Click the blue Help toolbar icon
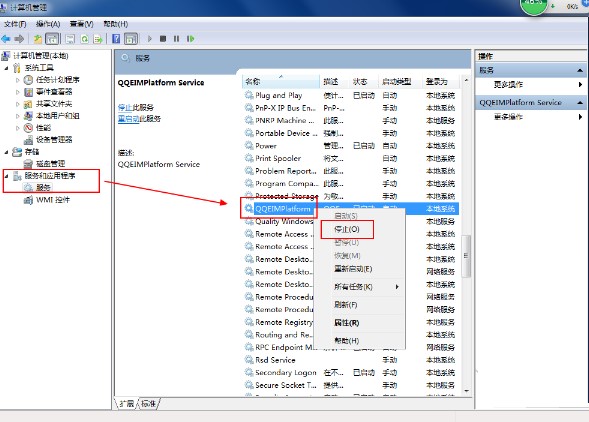This screenshot has width=589, height=422. tap(116, 39)
